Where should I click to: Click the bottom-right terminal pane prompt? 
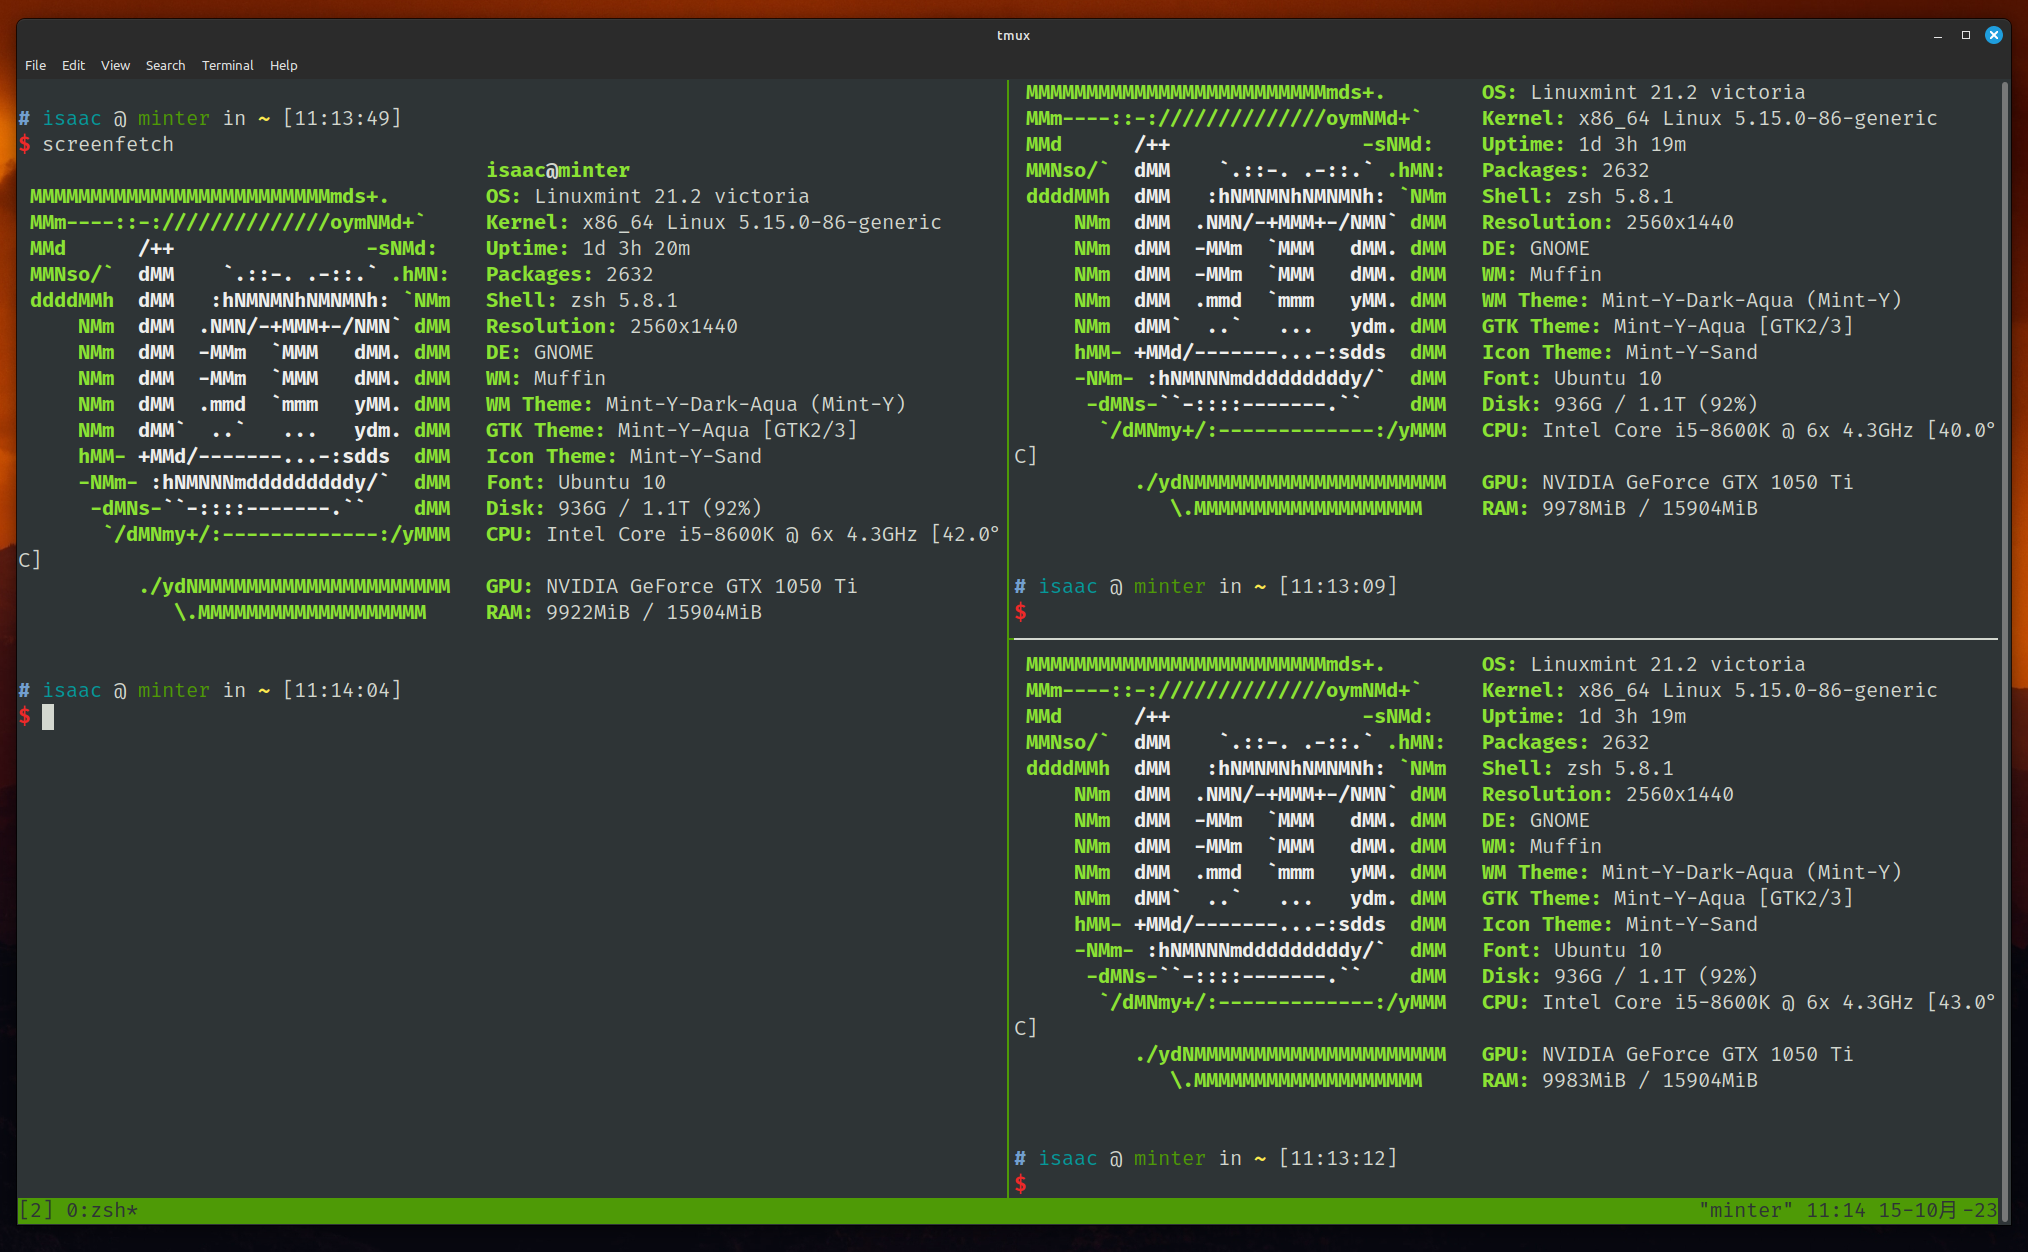coord(1022,1184)
